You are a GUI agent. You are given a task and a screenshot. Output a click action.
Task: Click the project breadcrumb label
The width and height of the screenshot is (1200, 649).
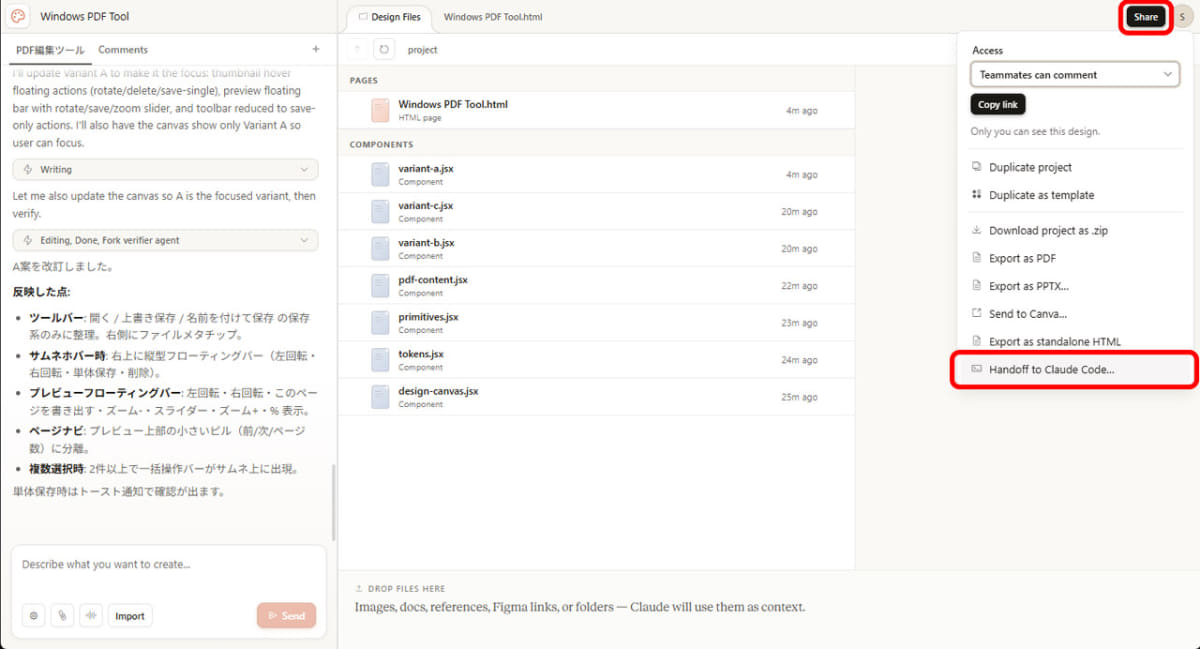tap(423, 50)
